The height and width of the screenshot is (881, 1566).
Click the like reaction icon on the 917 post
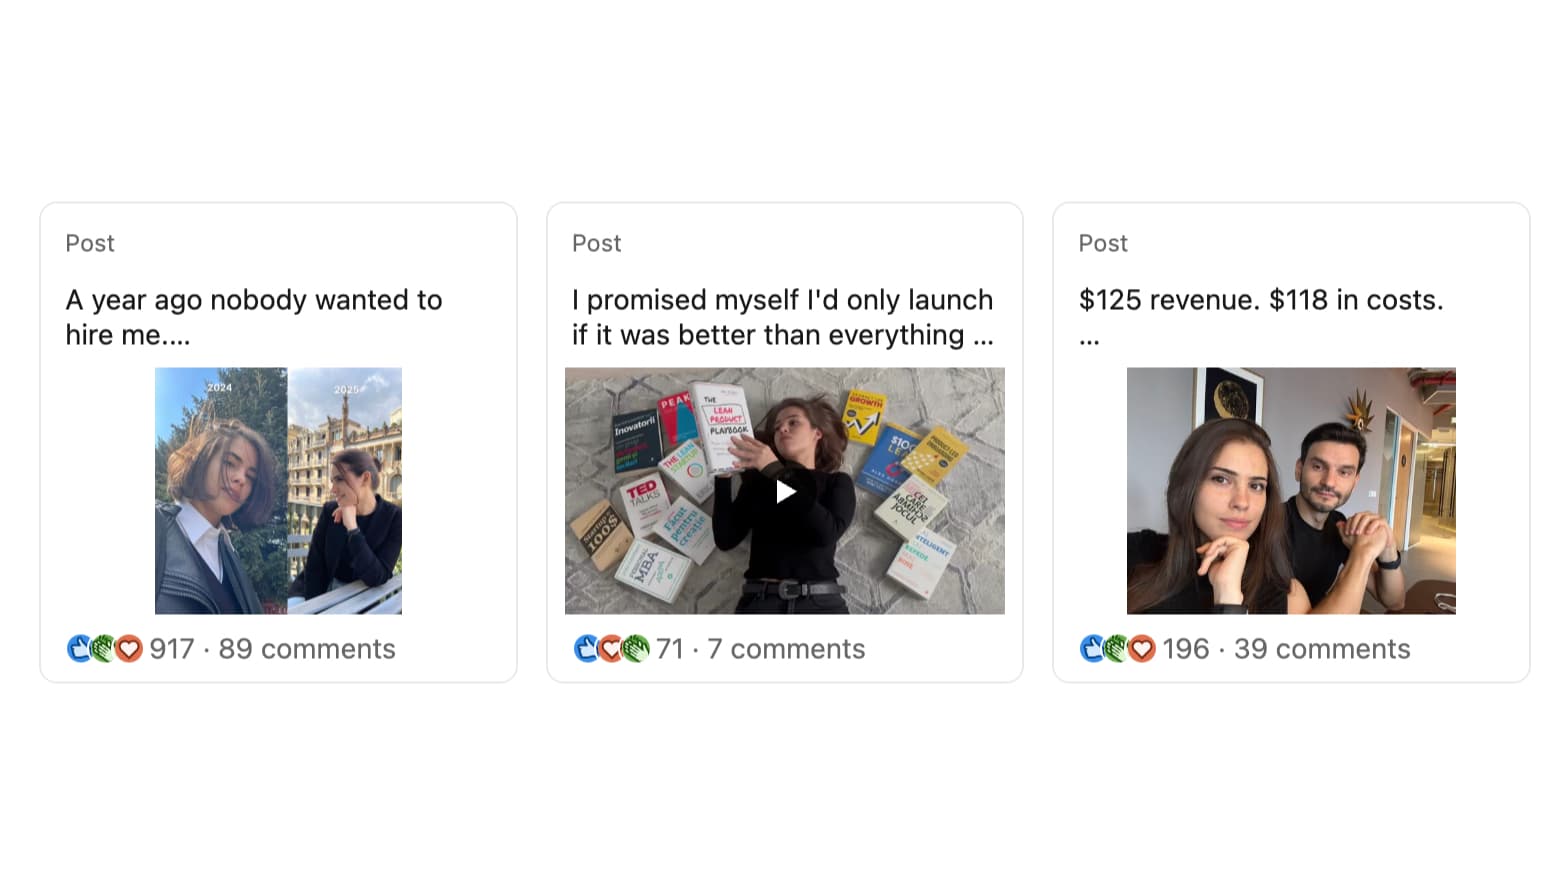[x=79, y=649]
